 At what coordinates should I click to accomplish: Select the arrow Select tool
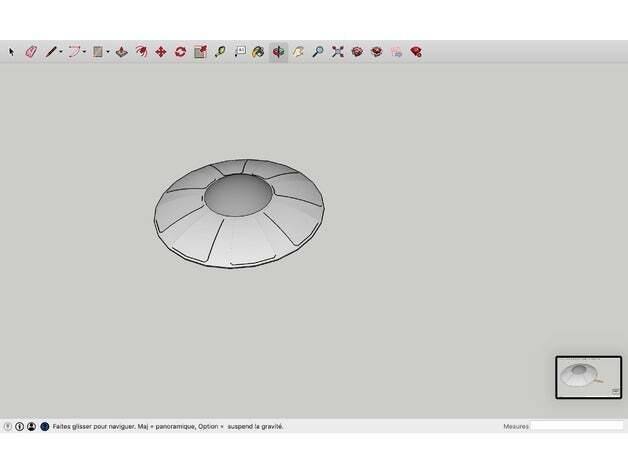(x=11, y=52)
